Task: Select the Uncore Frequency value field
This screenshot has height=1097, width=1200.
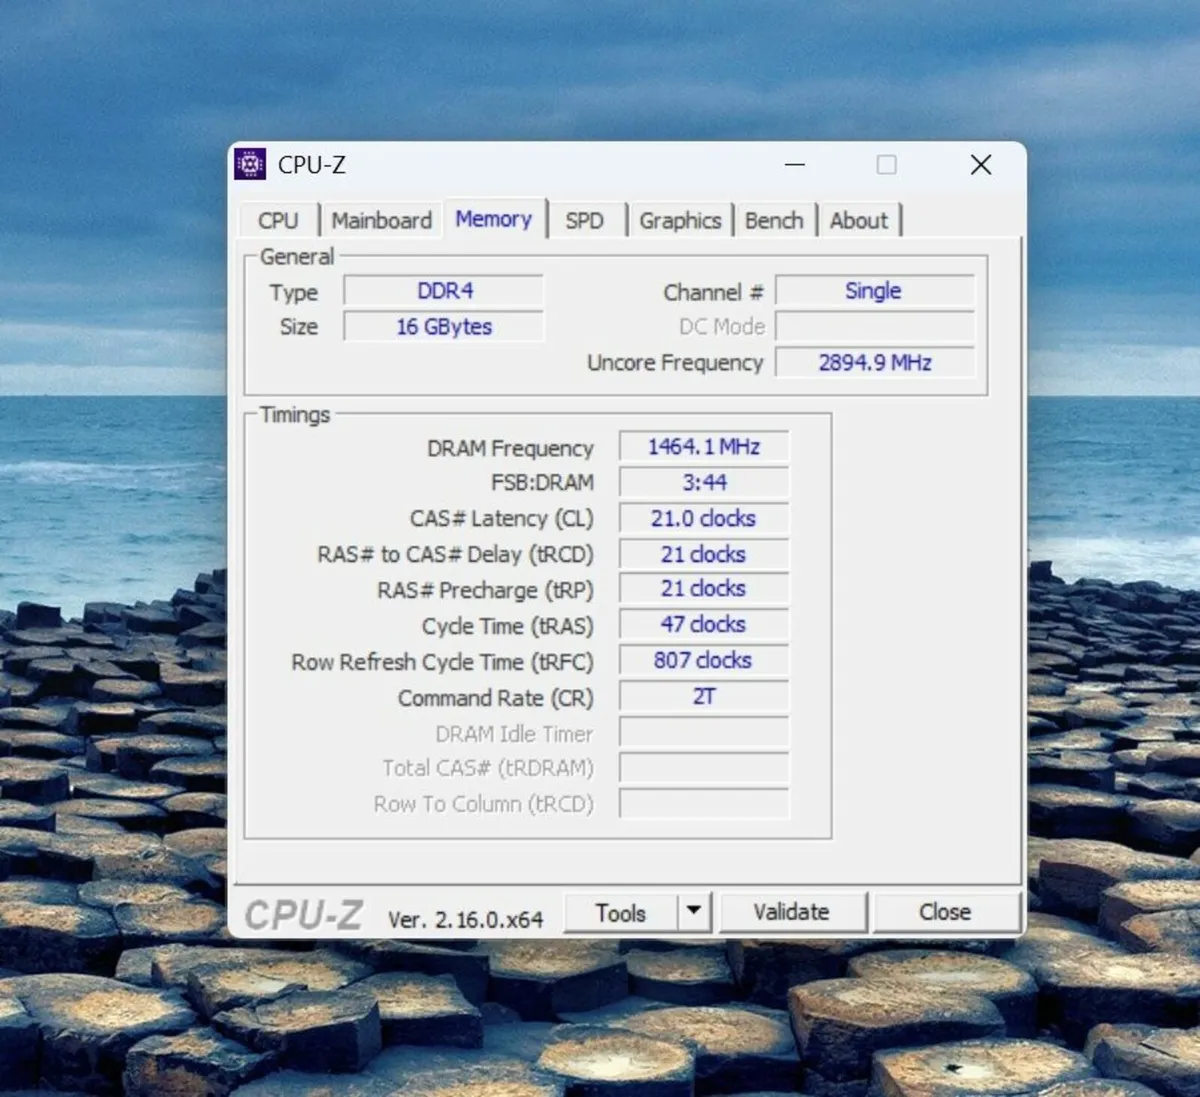Action: pos(873,362)
